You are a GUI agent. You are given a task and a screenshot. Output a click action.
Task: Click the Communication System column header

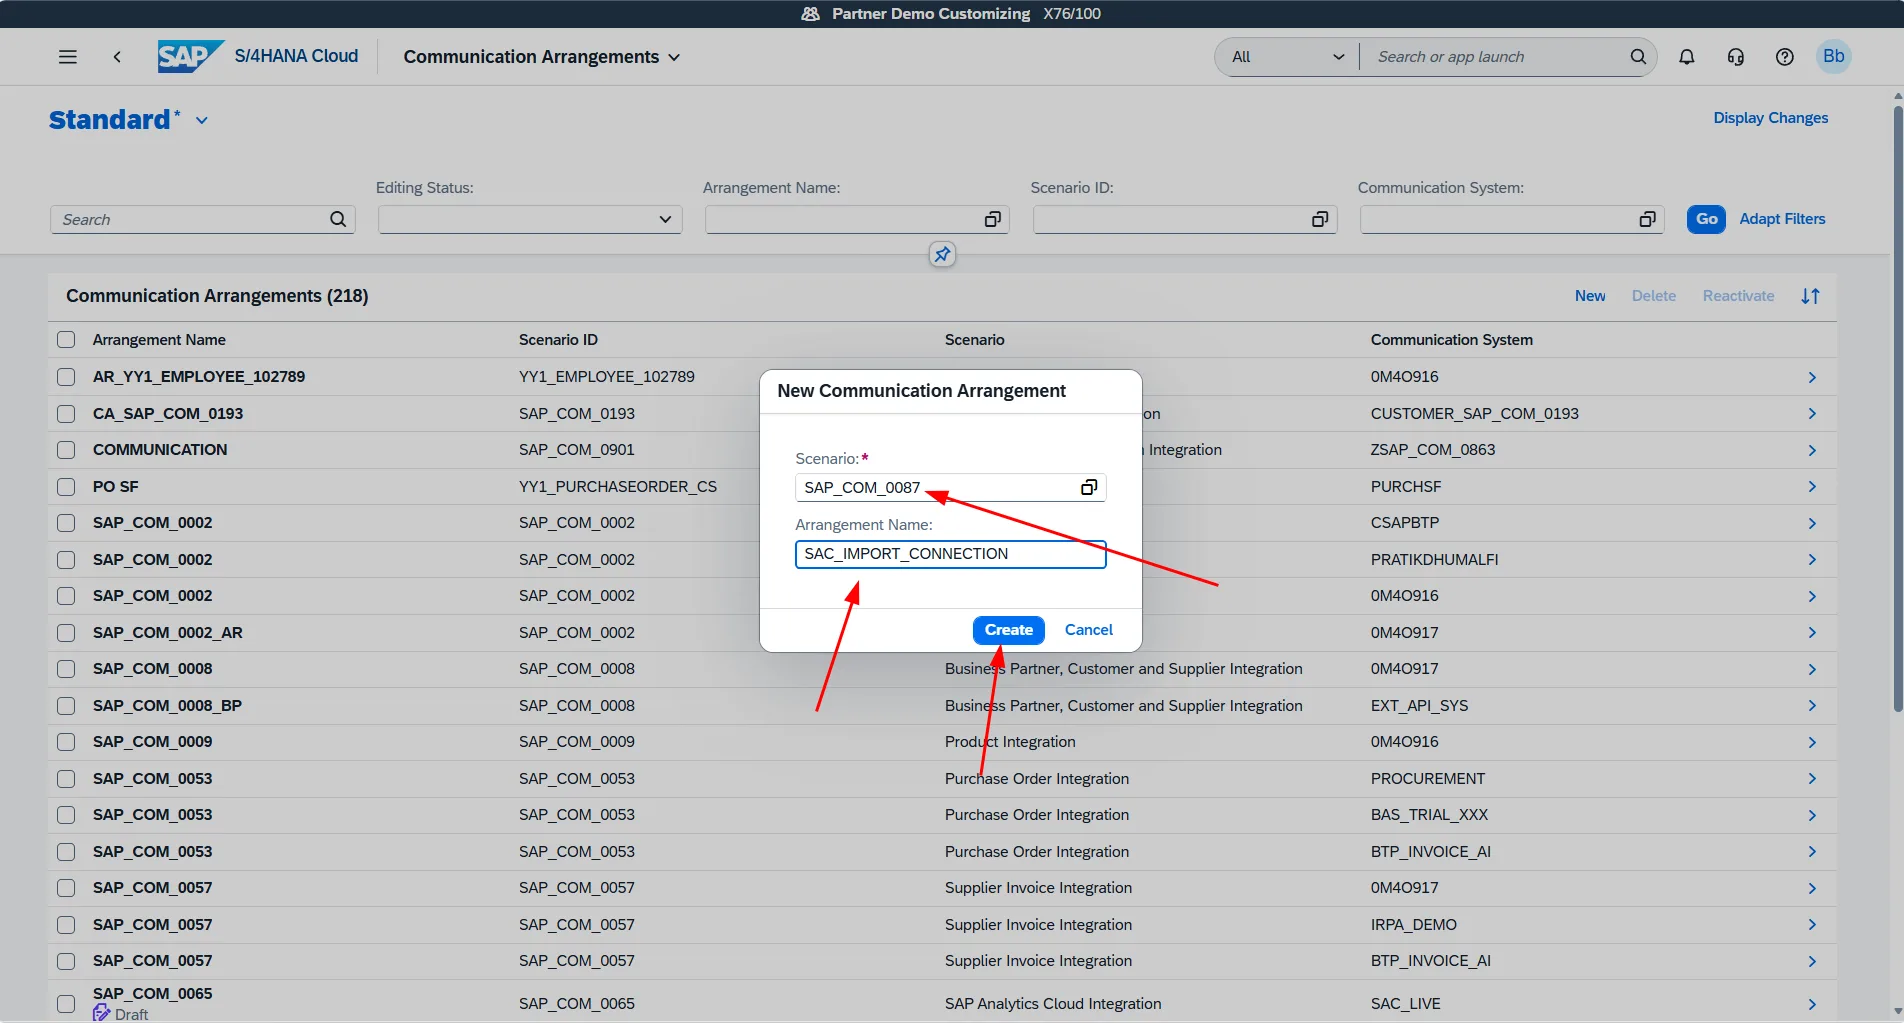(x=1451, y=340)
